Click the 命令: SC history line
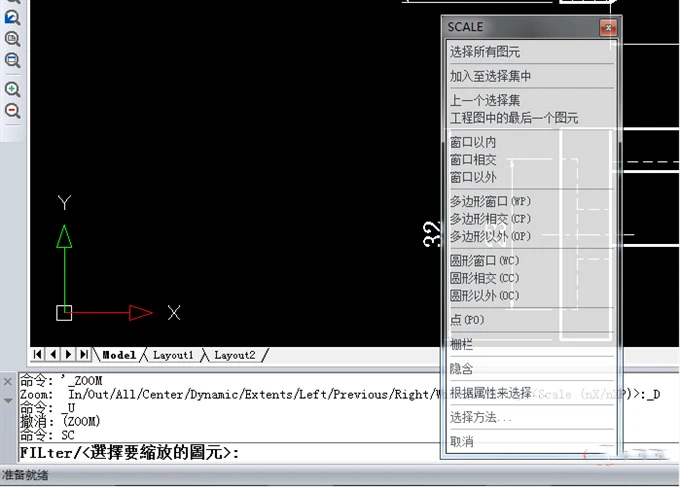This screenshot has height=487, width=680. pos(47,435)
